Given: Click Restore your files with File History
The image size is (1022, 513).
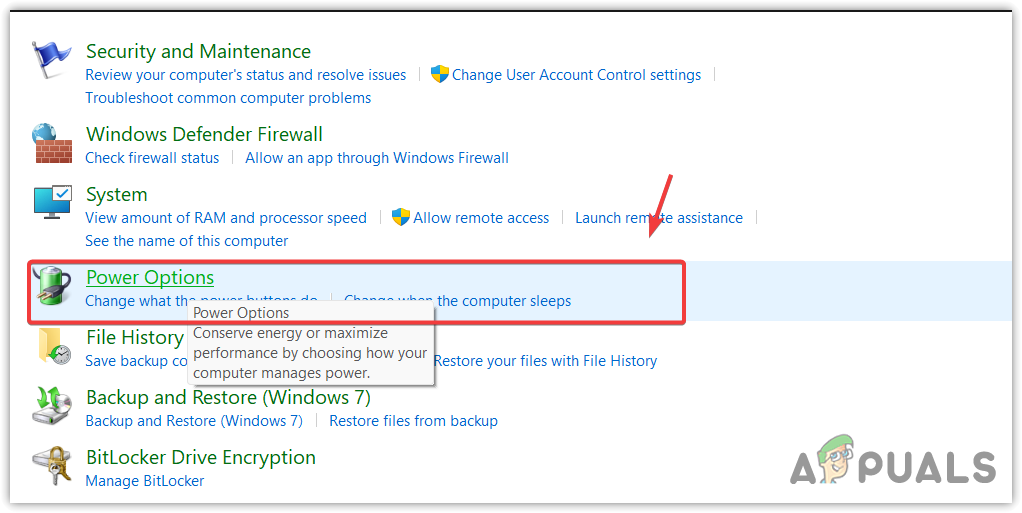Looking at the screenshot, I should click(x=546, y=361).
